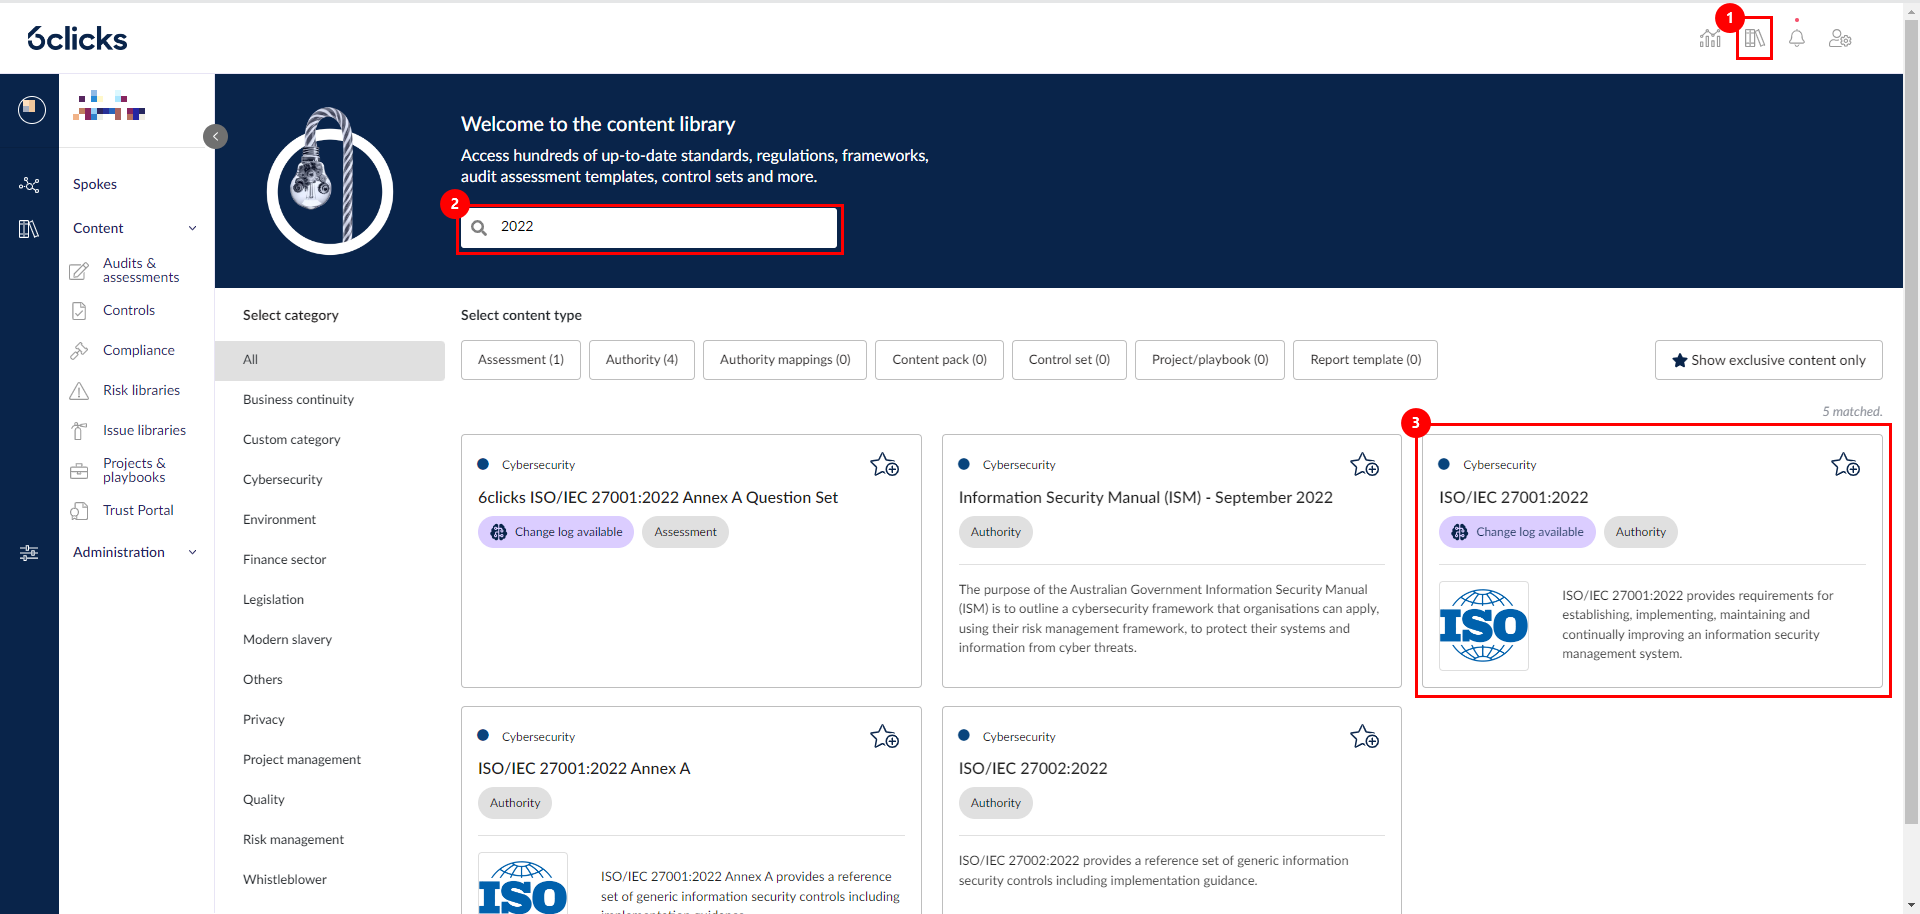Image resolution: width=1920 pixels, height=914 pixels.
Task: Select the Whistleblower category
Action: 285,880
